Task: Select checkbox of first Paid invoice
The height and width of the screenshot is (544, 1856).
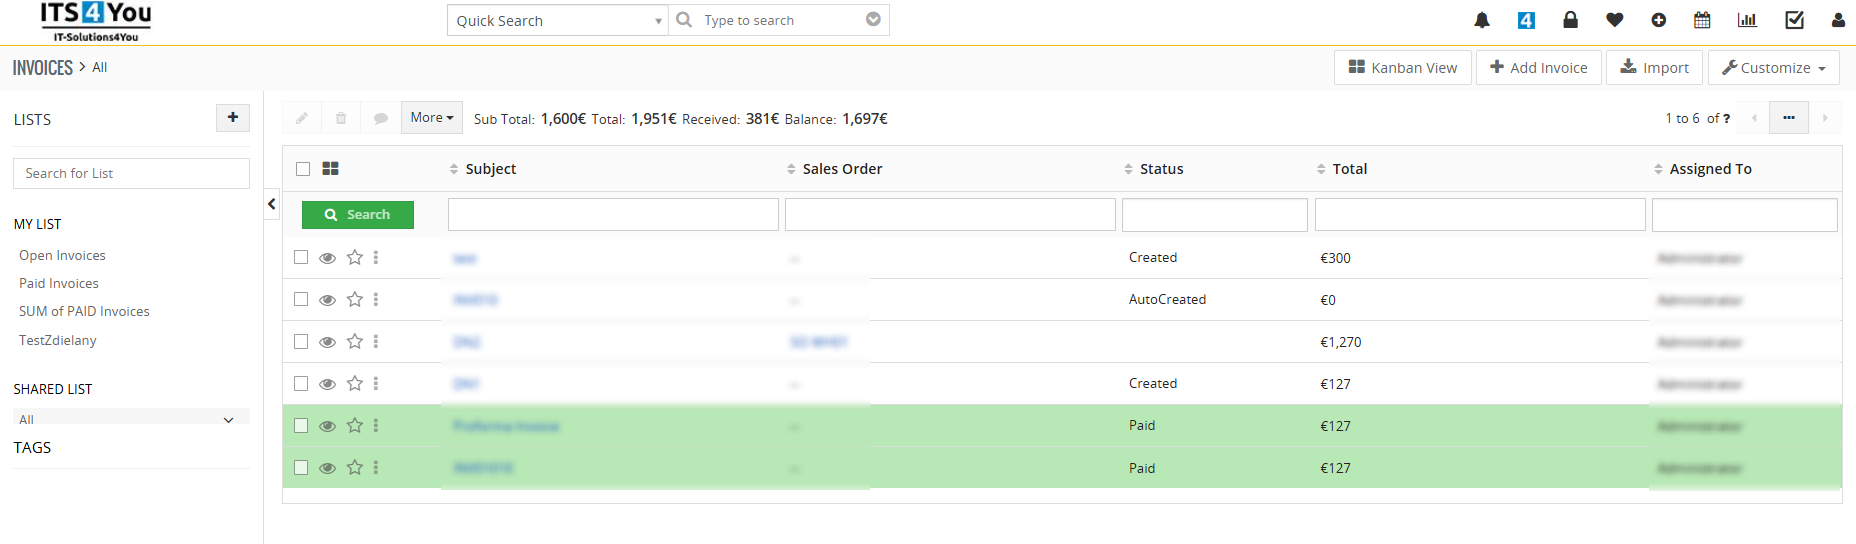Action: point(301,426)
